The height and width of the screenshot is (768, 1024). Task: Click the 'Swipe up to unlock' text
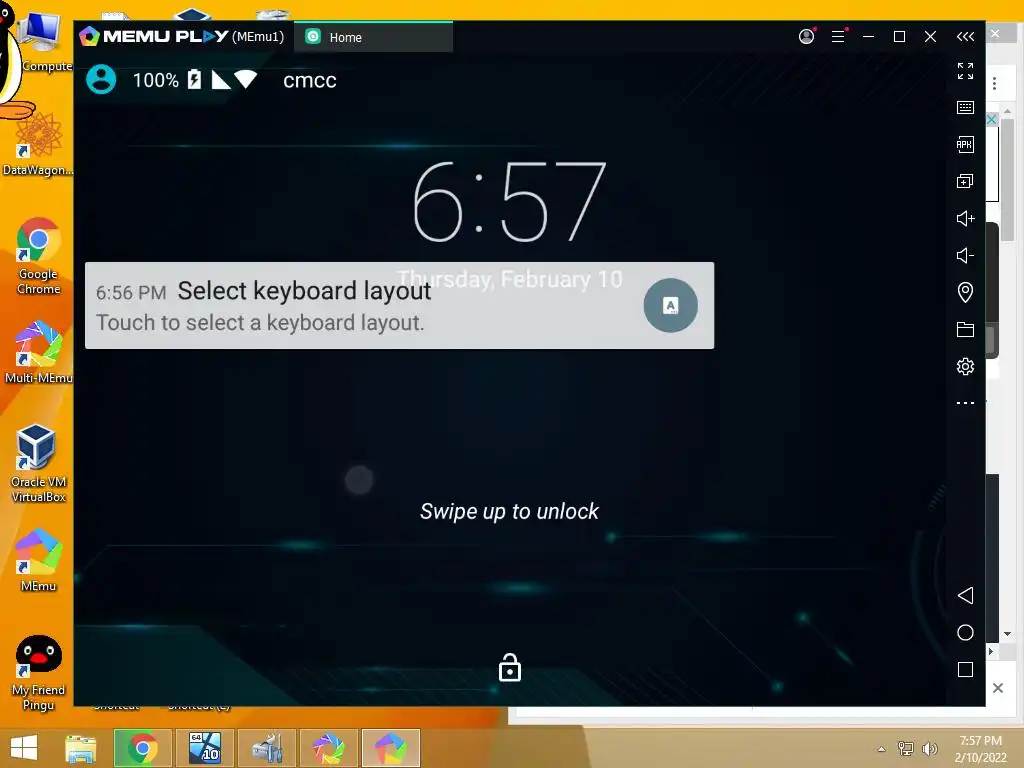click(509, 511)
